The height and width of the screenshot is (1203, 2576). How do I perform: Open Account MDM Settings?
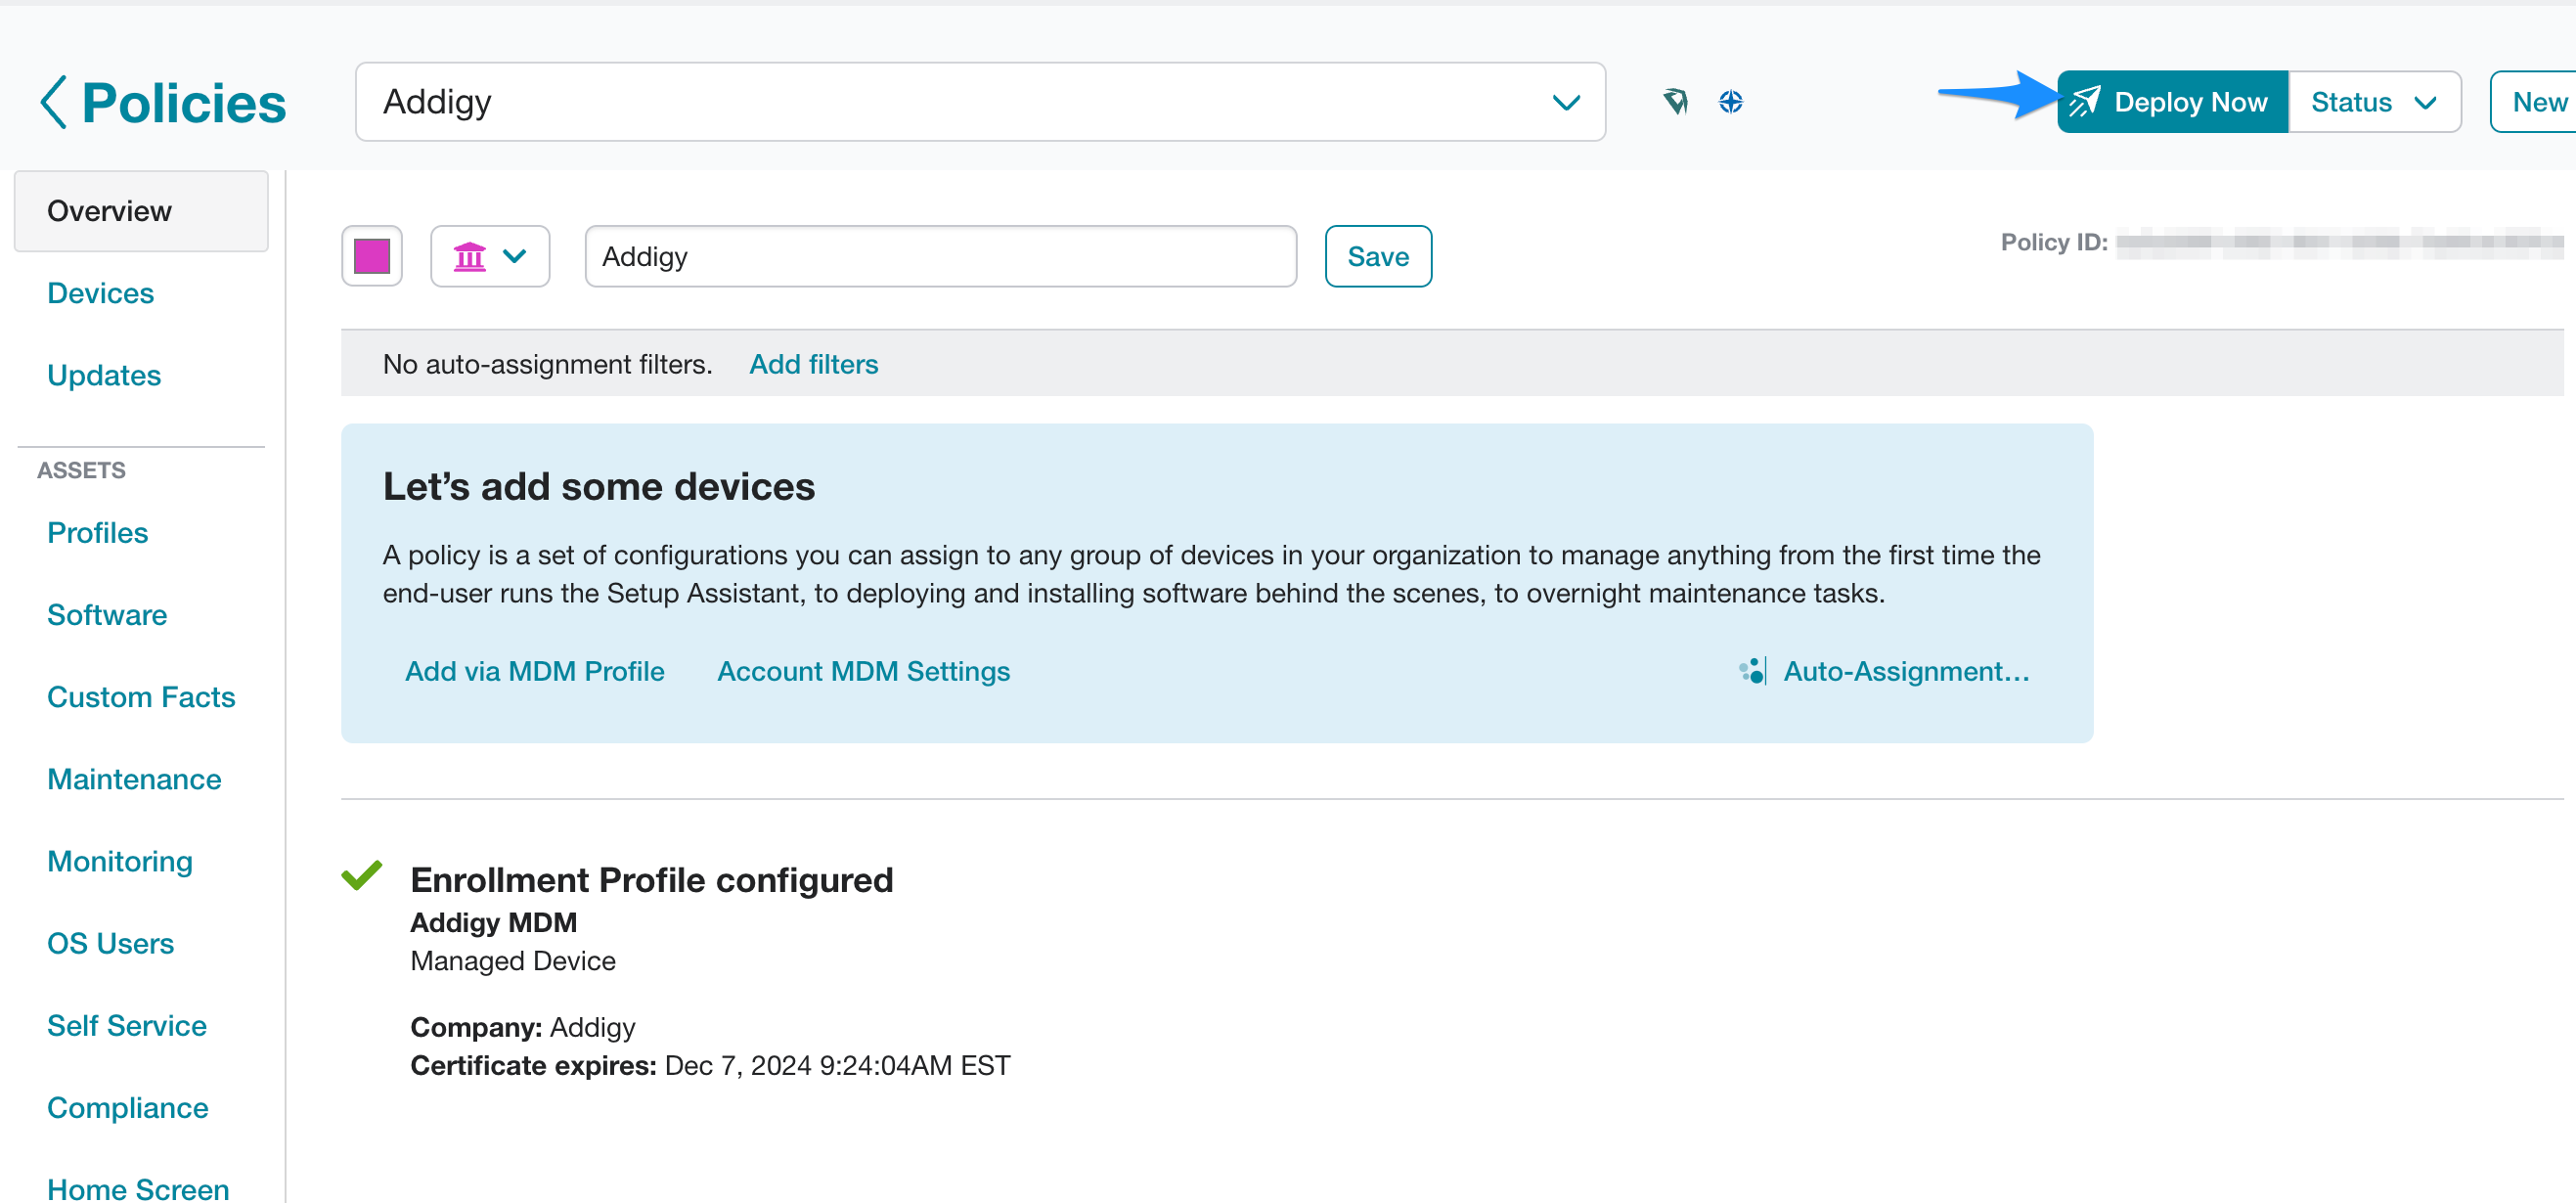[863, 671]
